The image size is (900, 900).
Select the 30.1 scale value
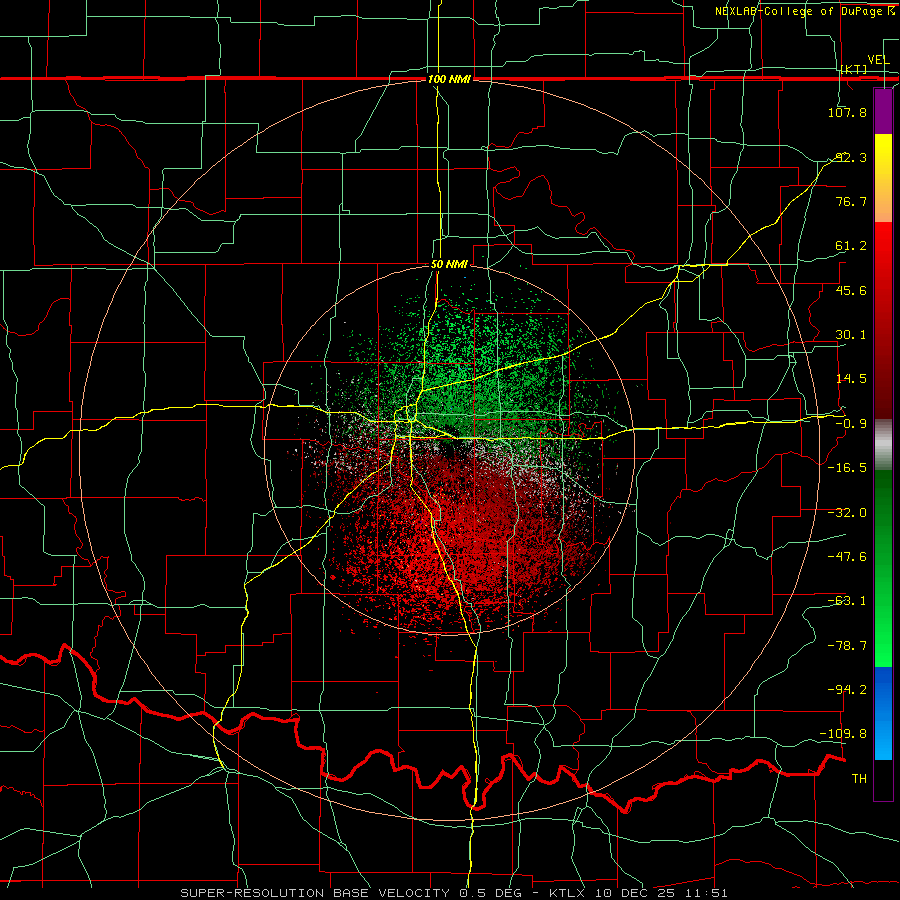[851, 335]
